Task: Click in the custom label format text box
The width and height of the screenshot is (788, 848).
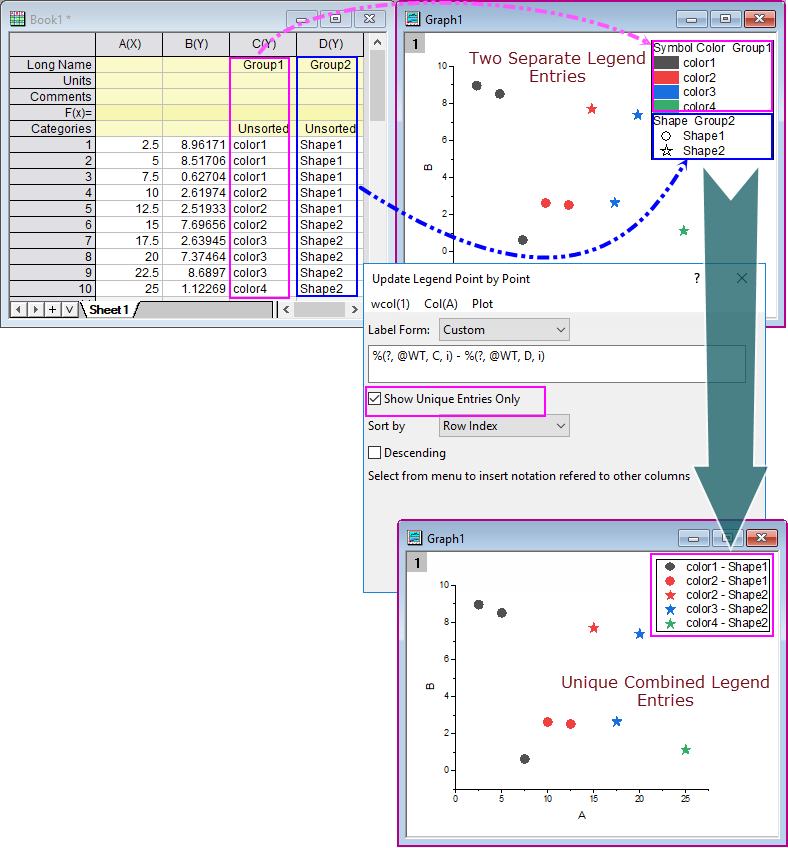Action: (556, 363)
